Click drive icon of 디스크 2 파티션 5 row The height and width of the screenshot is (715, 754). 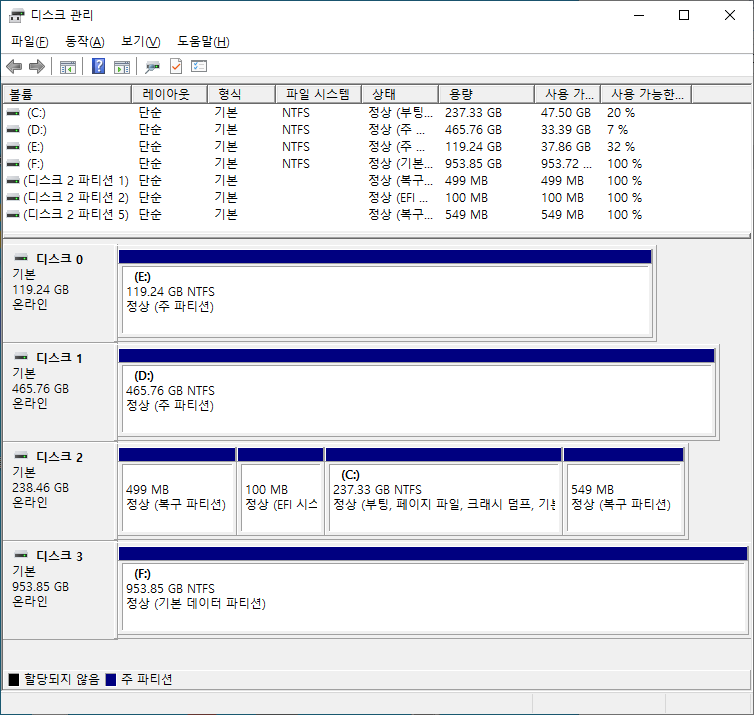pyautogui.click(x=13, y=214)
